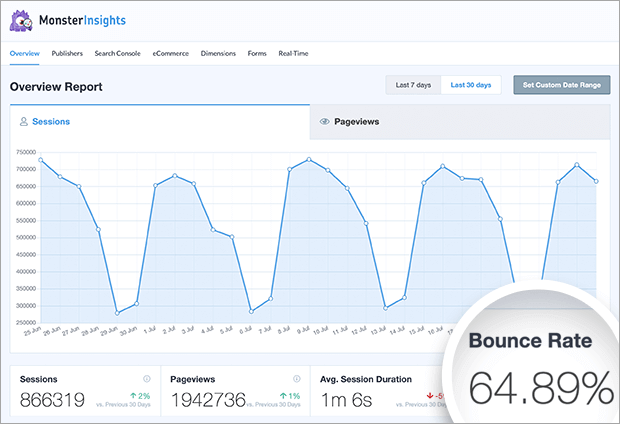Screen dimensions: 620x424
Task: Click the 29 Jun lowest data point
Action: [x=117, y=313]
